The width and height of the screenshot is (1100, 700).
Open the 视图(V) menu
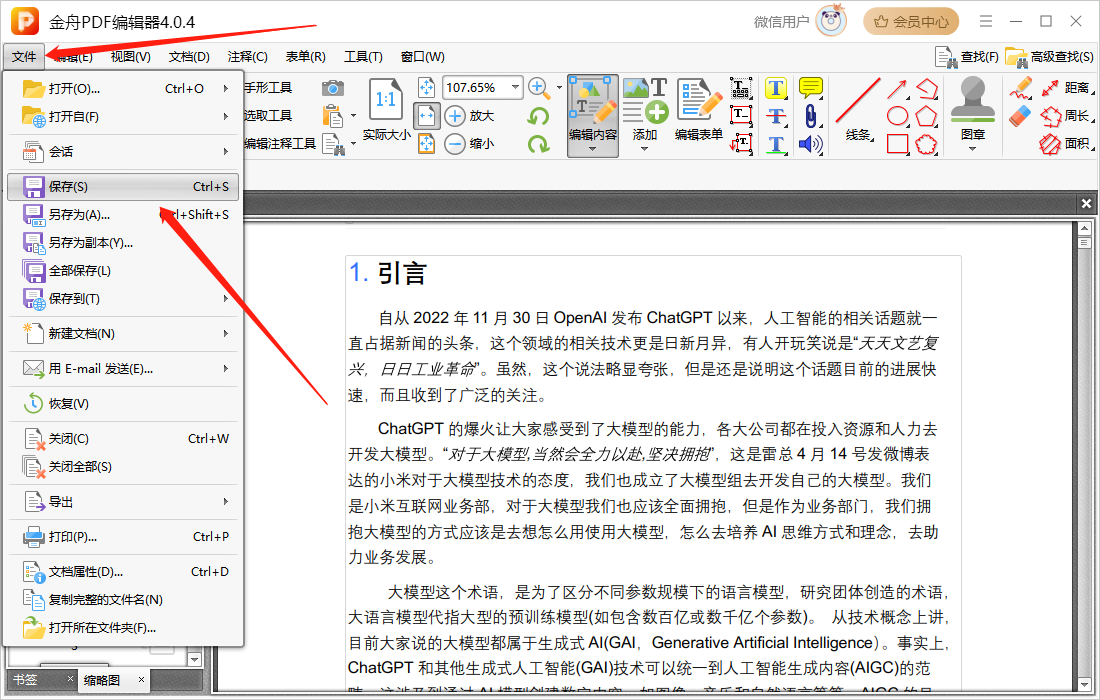pos(130,57)
